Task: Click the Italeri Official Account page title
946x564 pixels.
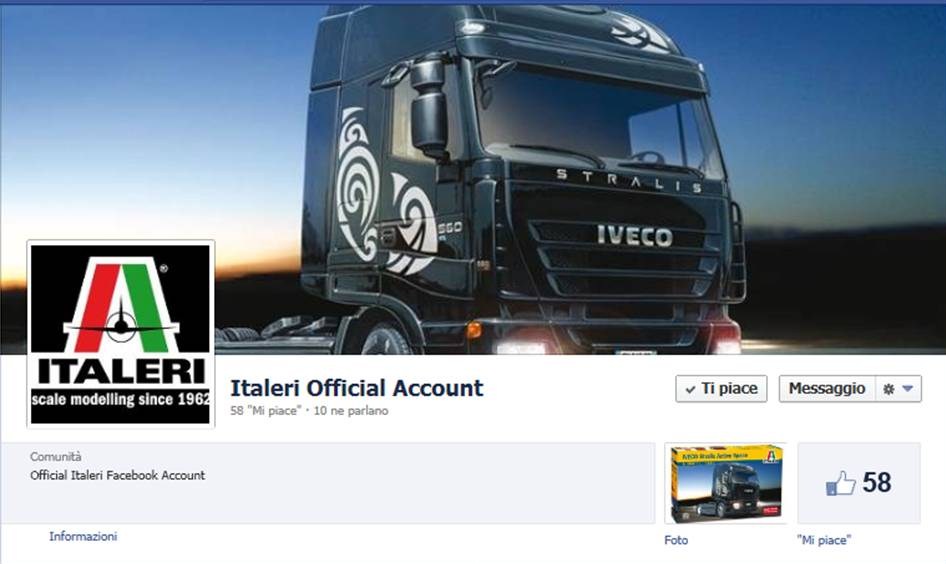Action: coord(357,388)
